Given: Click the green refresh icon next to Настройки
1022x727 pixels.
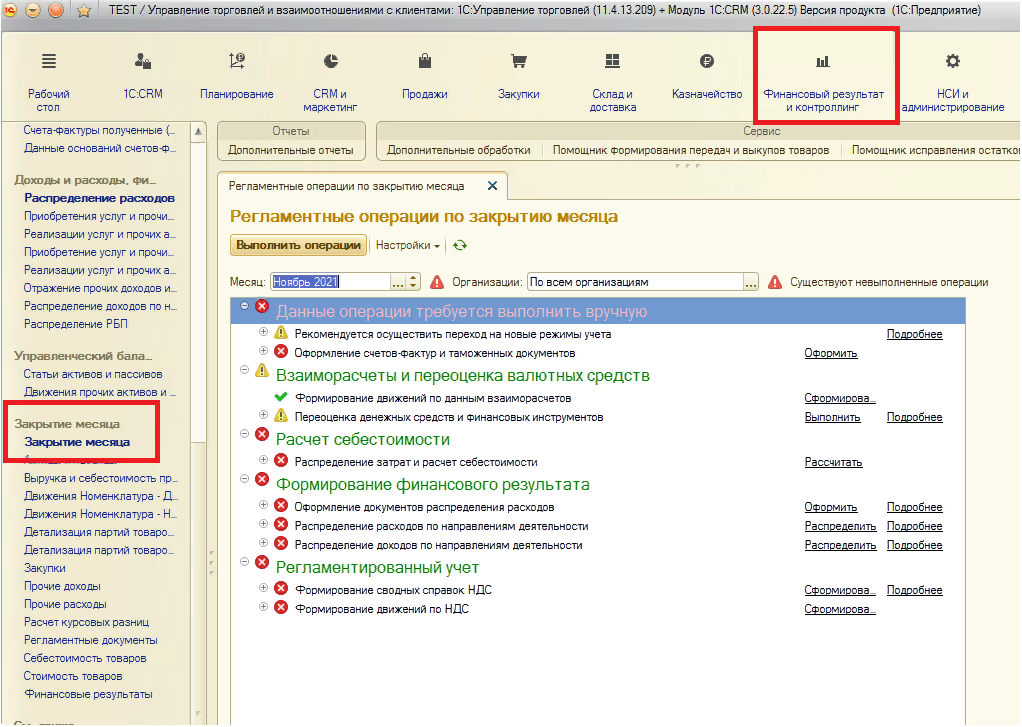Looking at the screenshot, I should pyautogui.click(x=460, y=245).
